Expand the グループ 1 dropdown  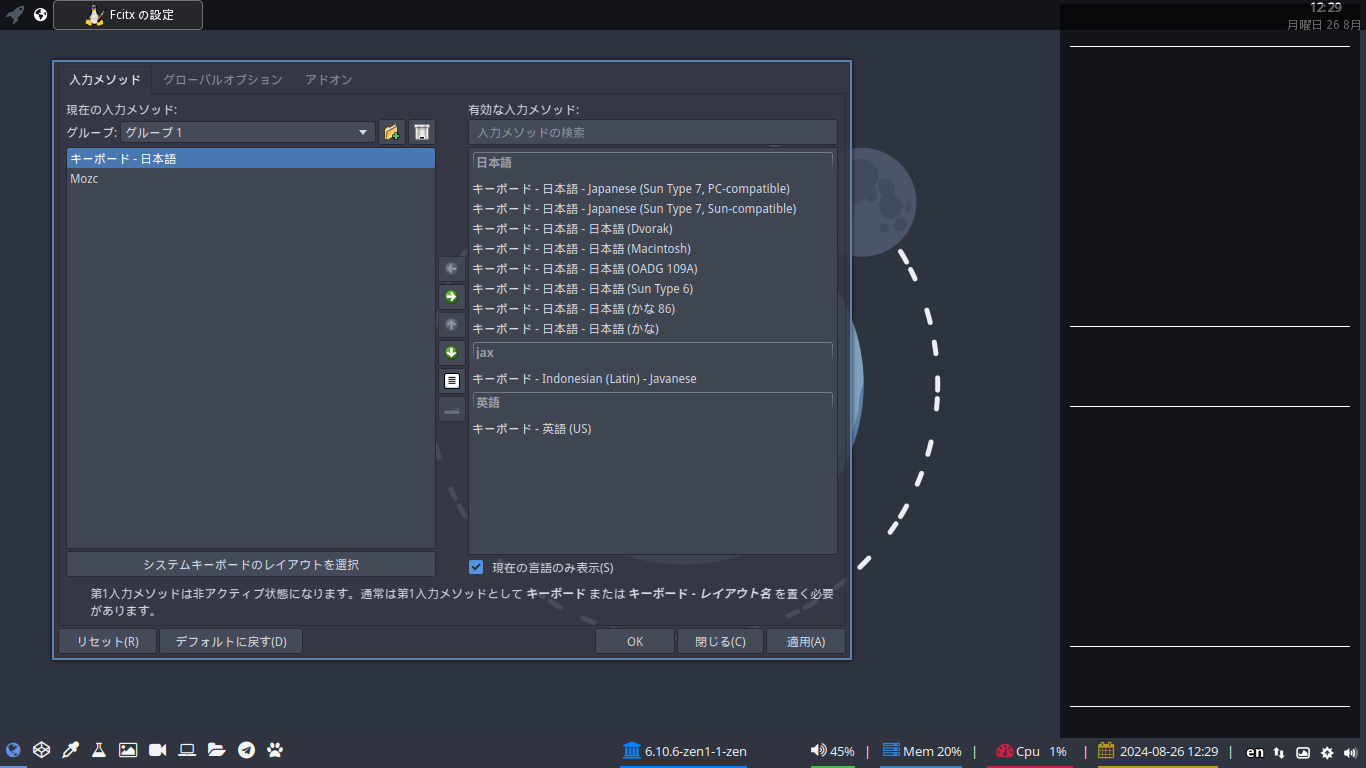tap(248, 132)
